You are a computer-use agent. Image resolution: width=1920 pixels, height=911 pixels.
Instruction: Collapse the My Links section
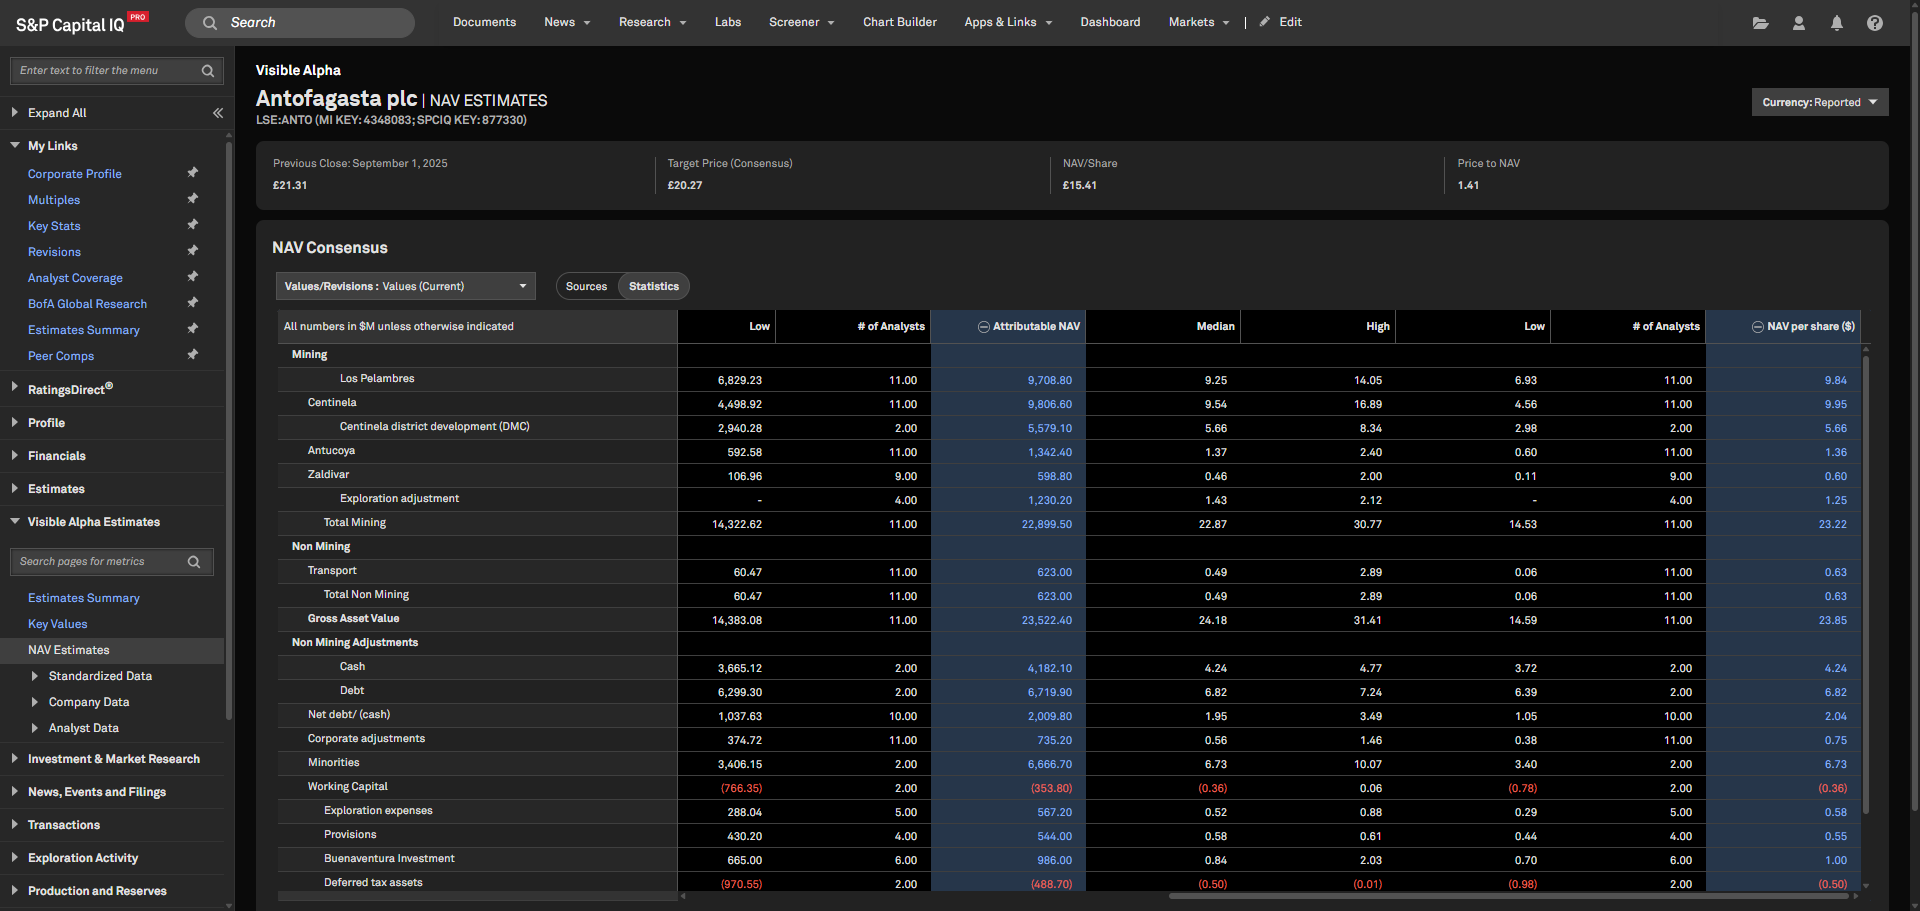click(15, 145)
